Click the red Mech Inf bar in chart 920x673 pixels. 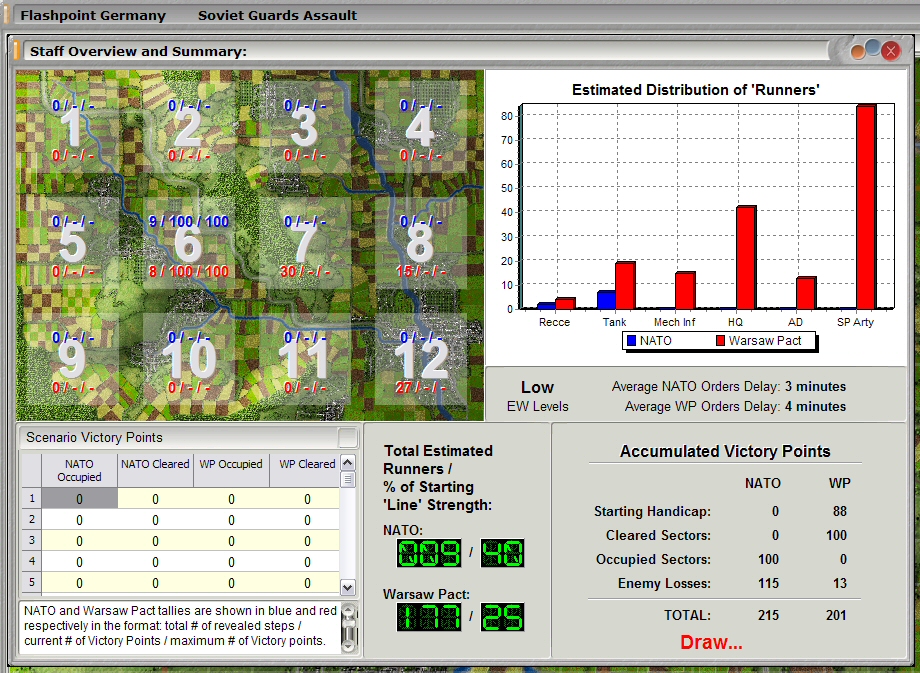pyautogui.click(x=685, y=290)
